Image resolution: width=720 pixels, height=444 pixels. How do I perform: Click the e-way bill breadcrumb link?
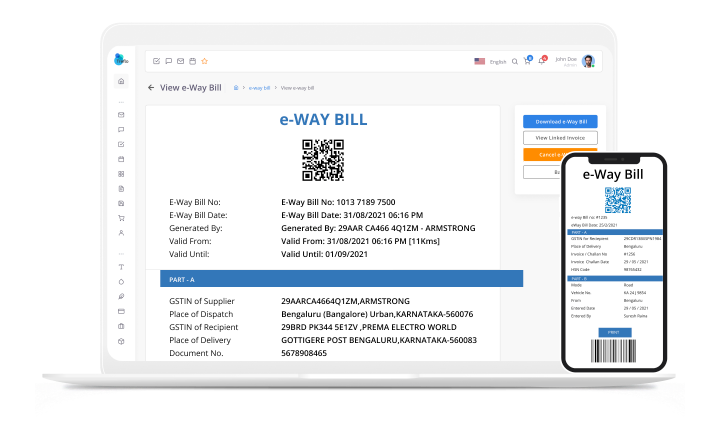click(259, 88)
